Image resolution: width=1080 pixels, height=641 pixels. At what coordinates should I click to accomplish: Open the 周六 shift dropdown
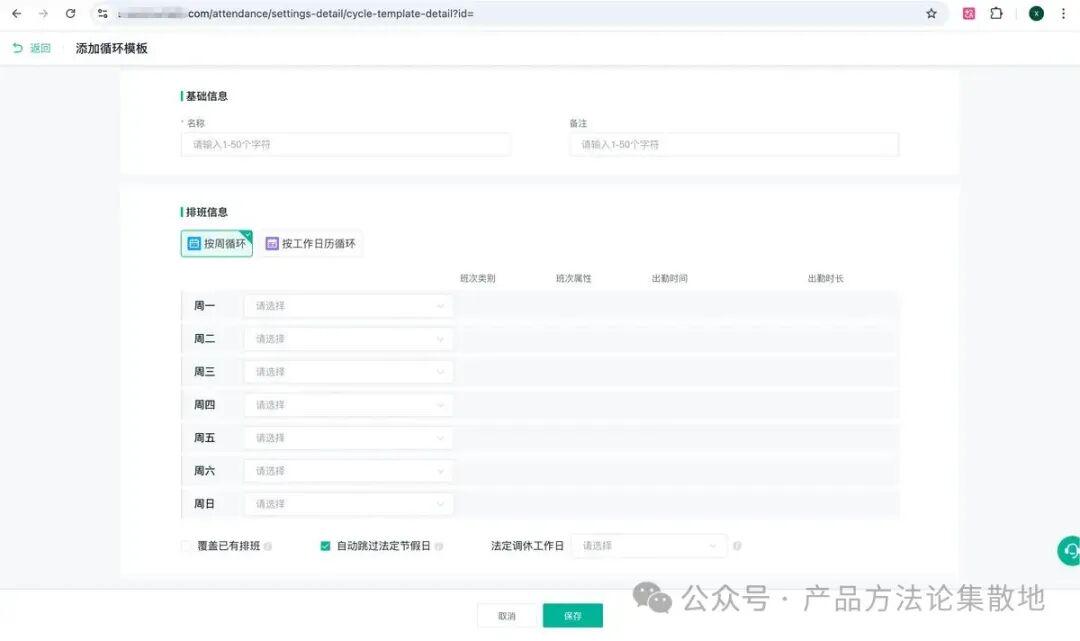coord(349,471)
